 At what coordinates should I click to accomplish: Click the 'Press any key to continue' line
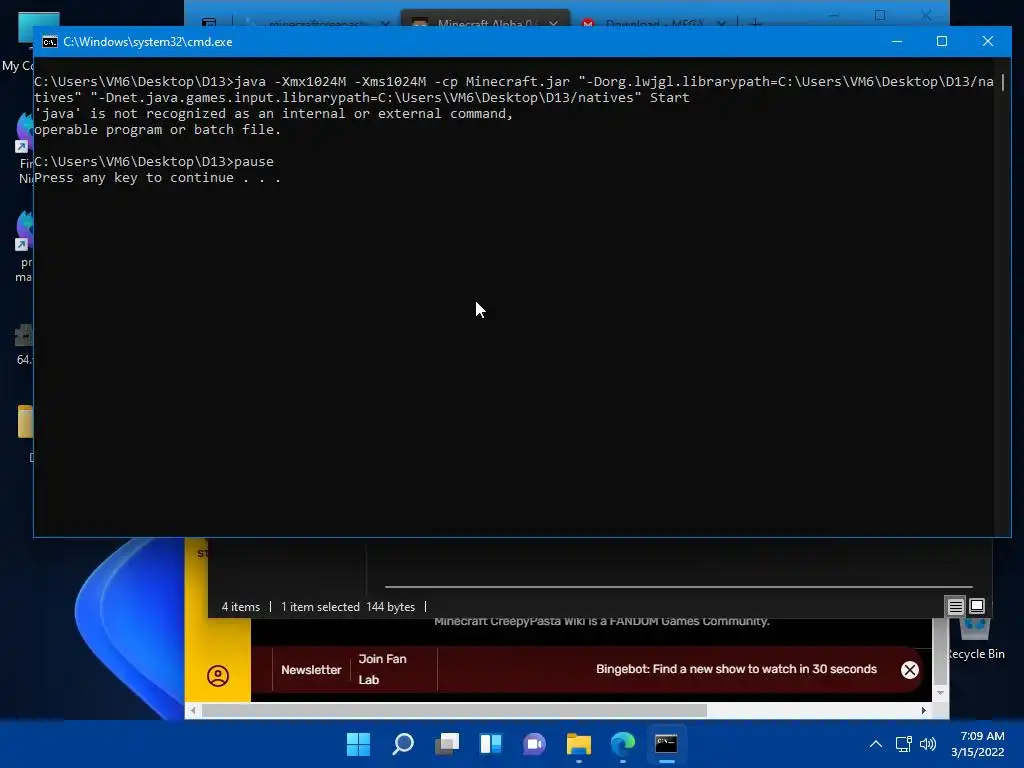(x=157, y=178)
